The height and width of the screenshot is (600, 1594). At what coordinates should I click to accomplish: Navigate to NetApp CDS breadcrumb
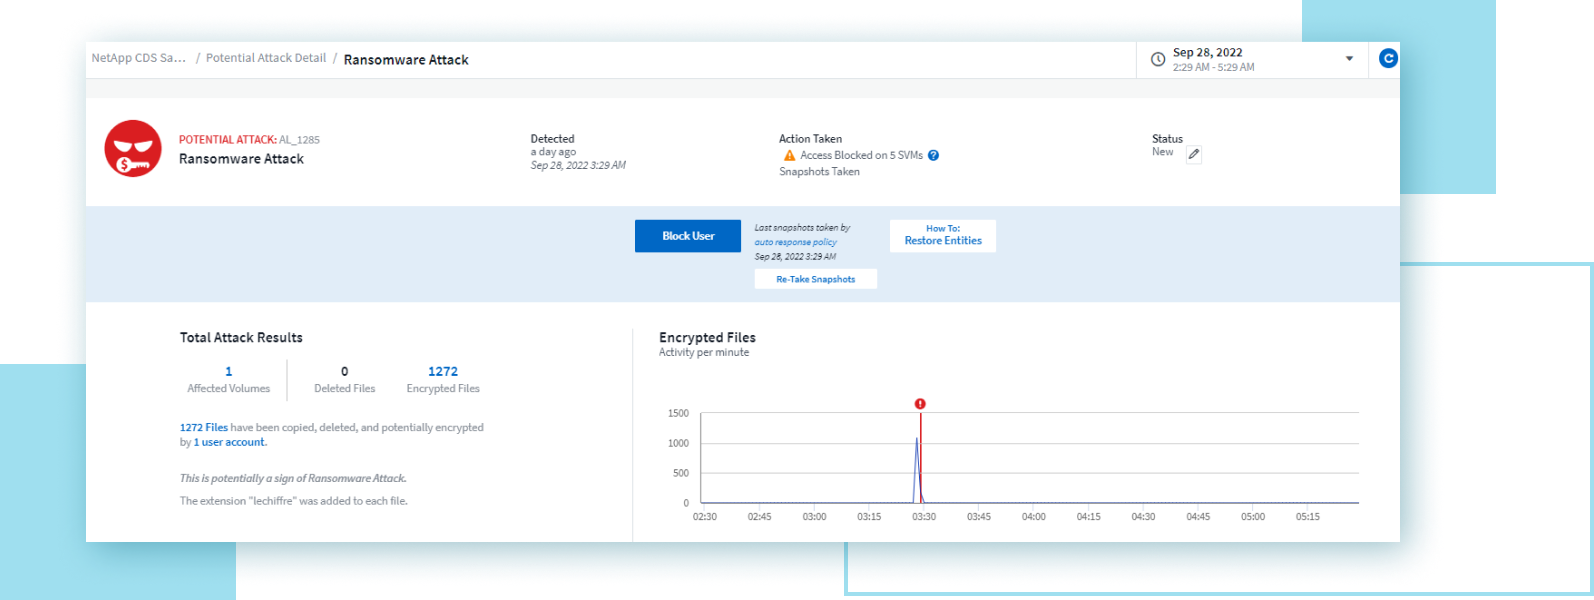tap(138, 58)
